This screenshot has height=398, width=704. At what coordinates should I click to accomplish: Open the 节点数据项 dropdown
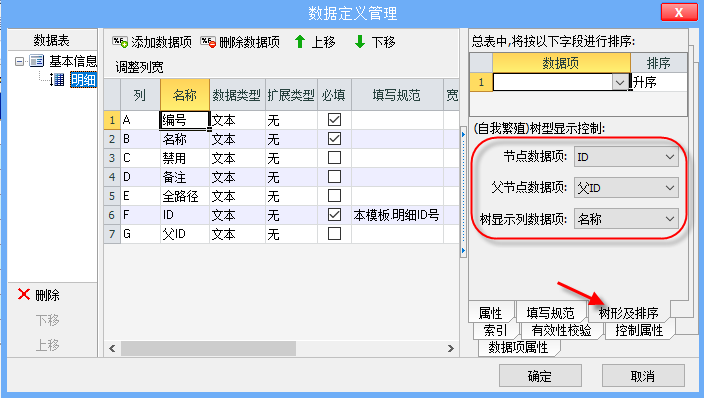pos(670,157)
